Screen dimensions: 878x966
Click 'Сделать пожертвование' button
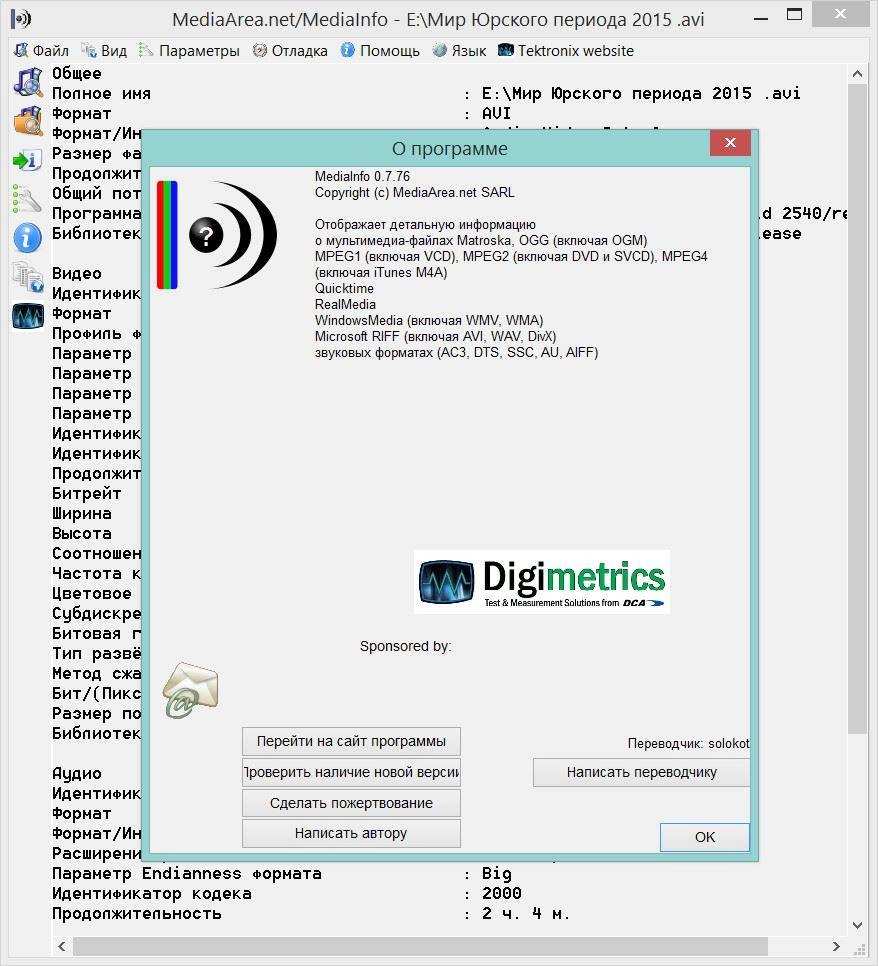(351, 803)
